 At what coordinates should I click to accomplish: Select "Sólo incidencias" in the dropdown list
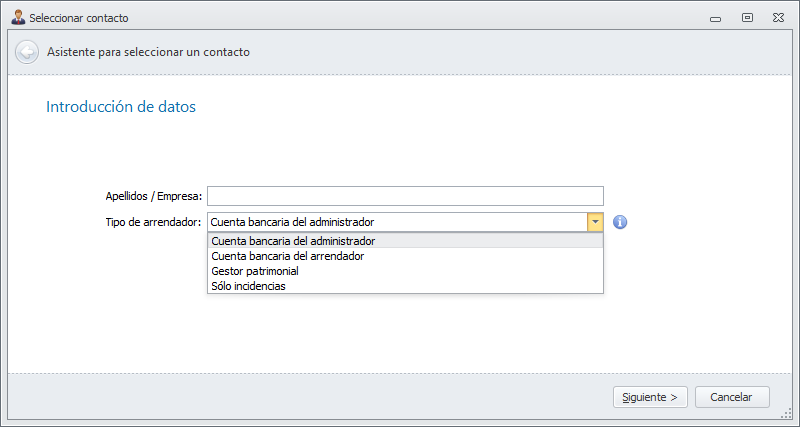pos(249,286)
